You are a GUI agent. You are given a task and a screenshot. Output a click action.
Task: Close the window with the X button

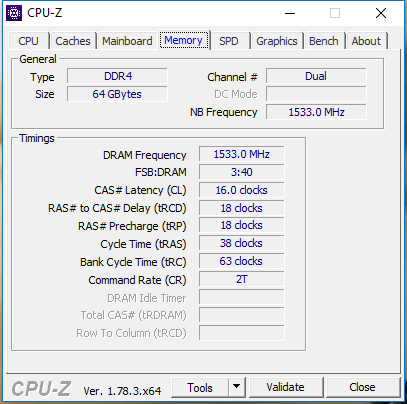381,13
